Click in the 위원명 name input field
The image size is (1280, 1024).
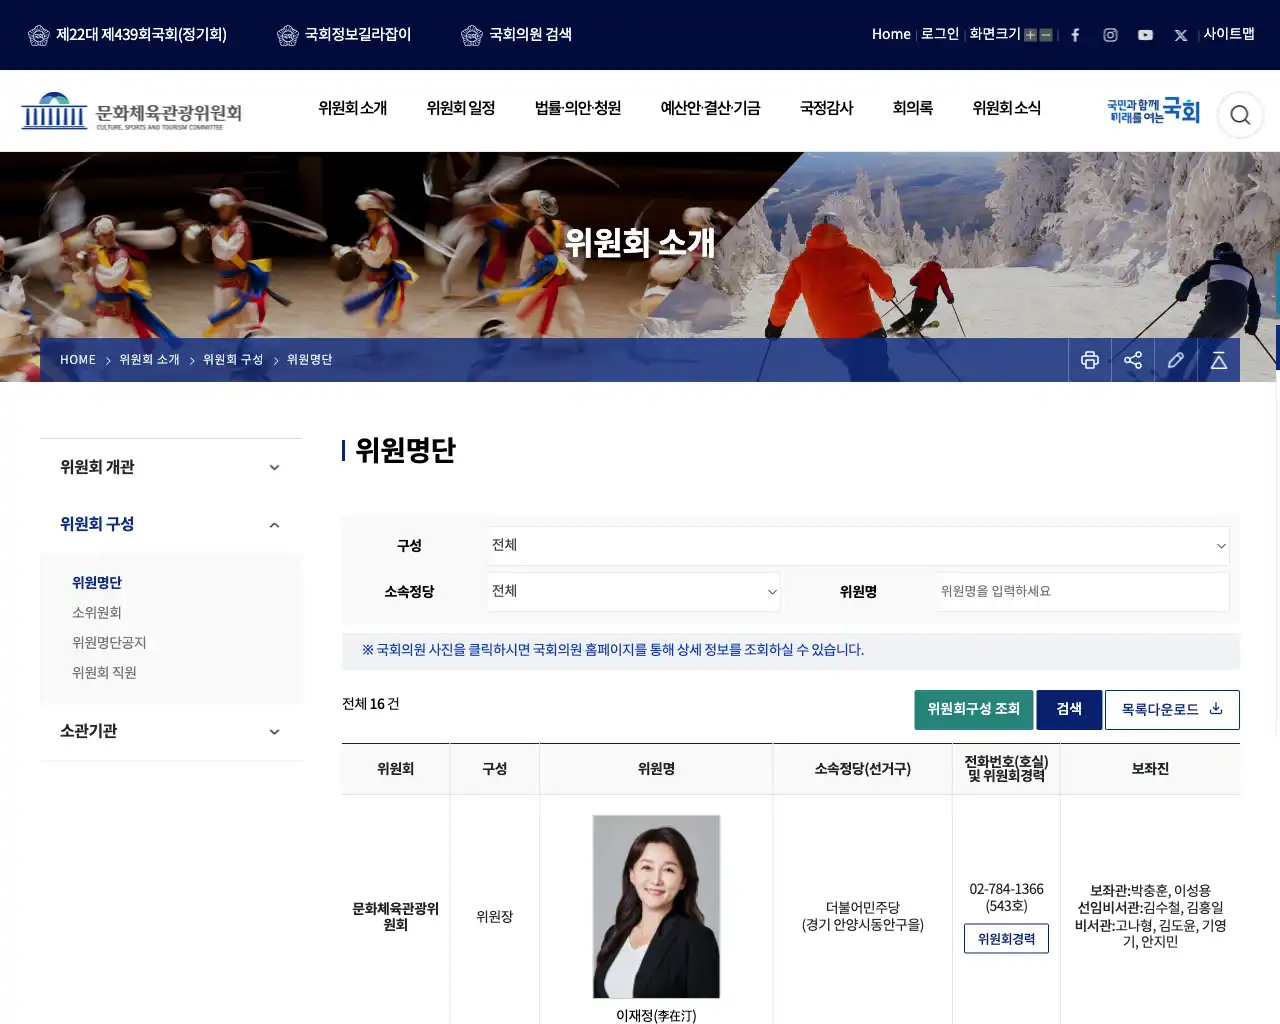tap(1082, 591)
